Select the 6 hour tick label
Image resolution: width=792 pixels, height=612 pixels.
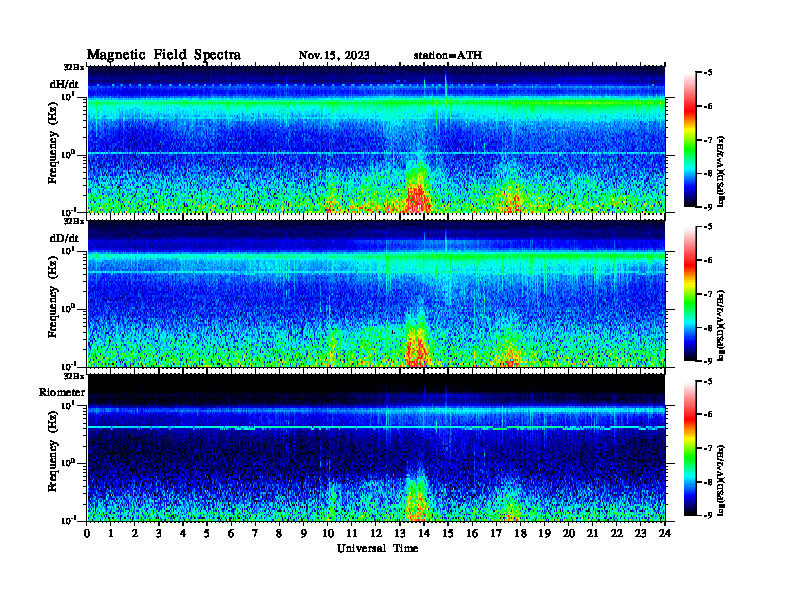point(231,534)
